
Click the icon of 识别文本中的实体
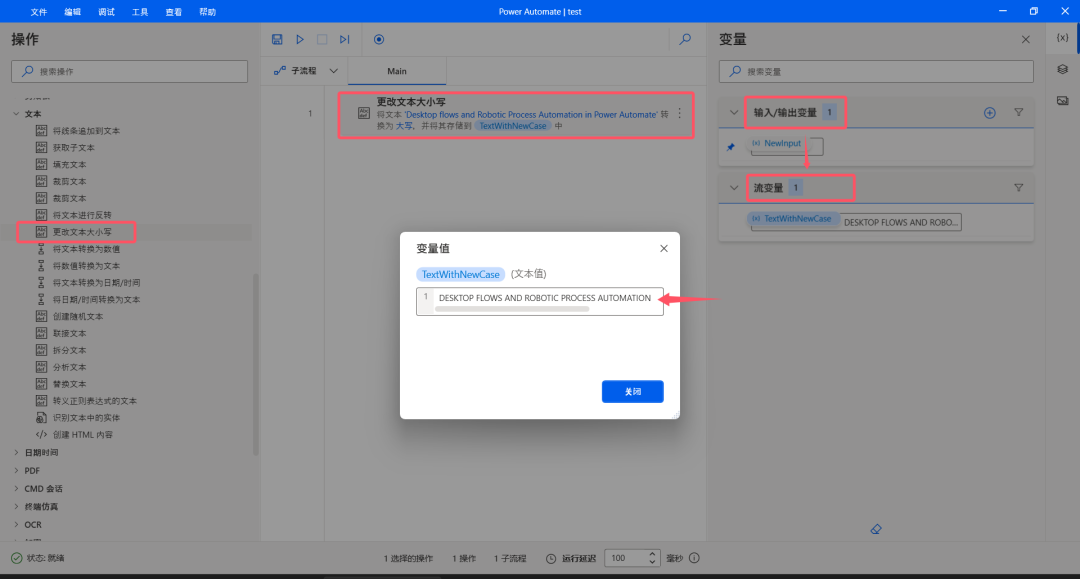point(41,417)
